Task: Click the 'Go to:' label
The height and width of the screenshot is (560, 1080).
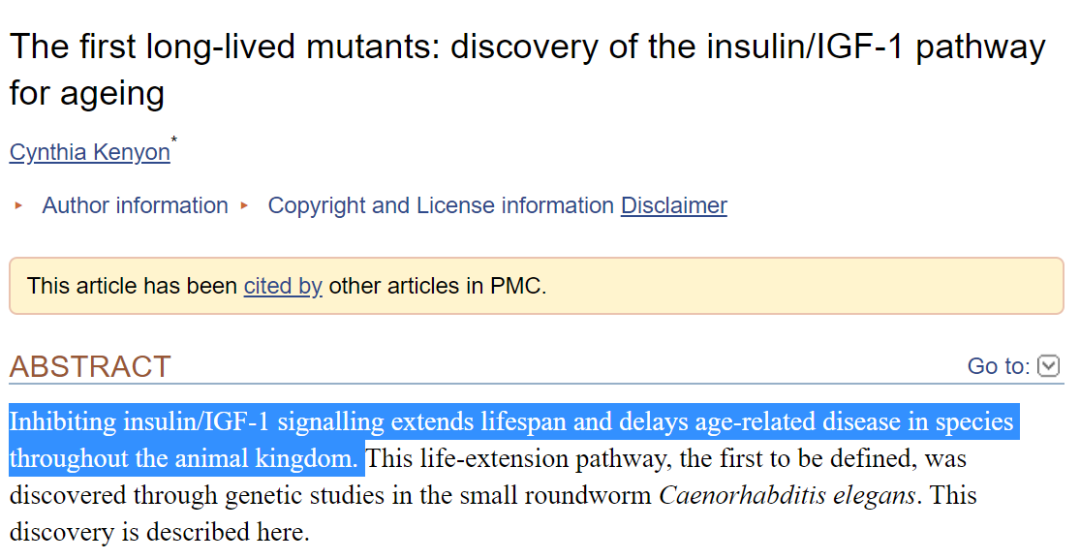Action: click(x=998, y=366)
